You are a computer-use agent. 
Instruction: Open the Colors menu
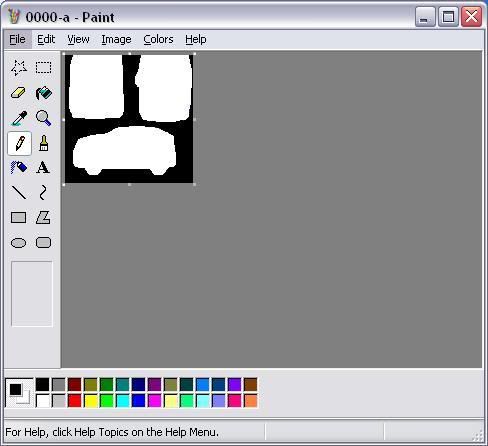158,39
